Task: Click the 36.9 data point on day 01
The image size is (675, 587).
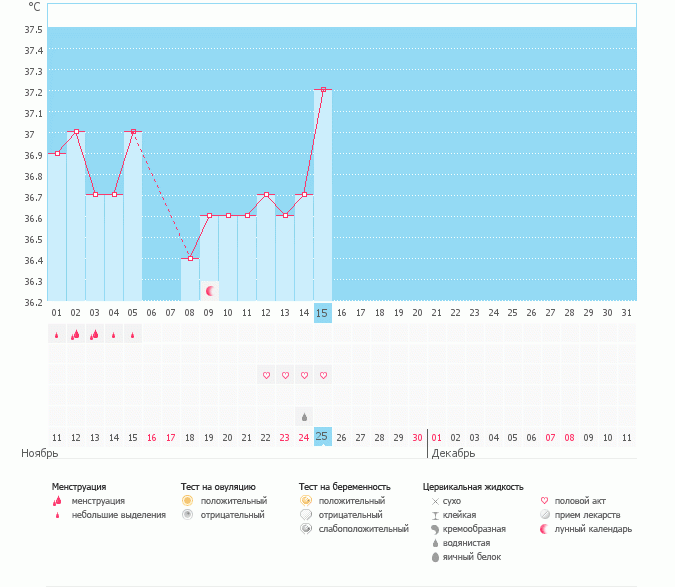Action: point(57,153)
